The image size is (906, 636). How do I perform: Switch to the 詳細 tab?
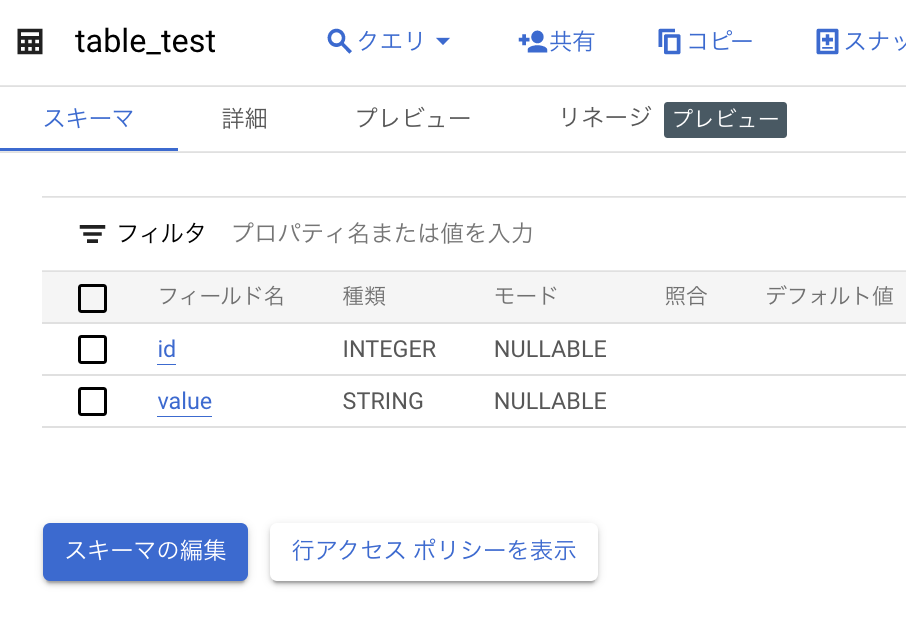coord(243,117)
